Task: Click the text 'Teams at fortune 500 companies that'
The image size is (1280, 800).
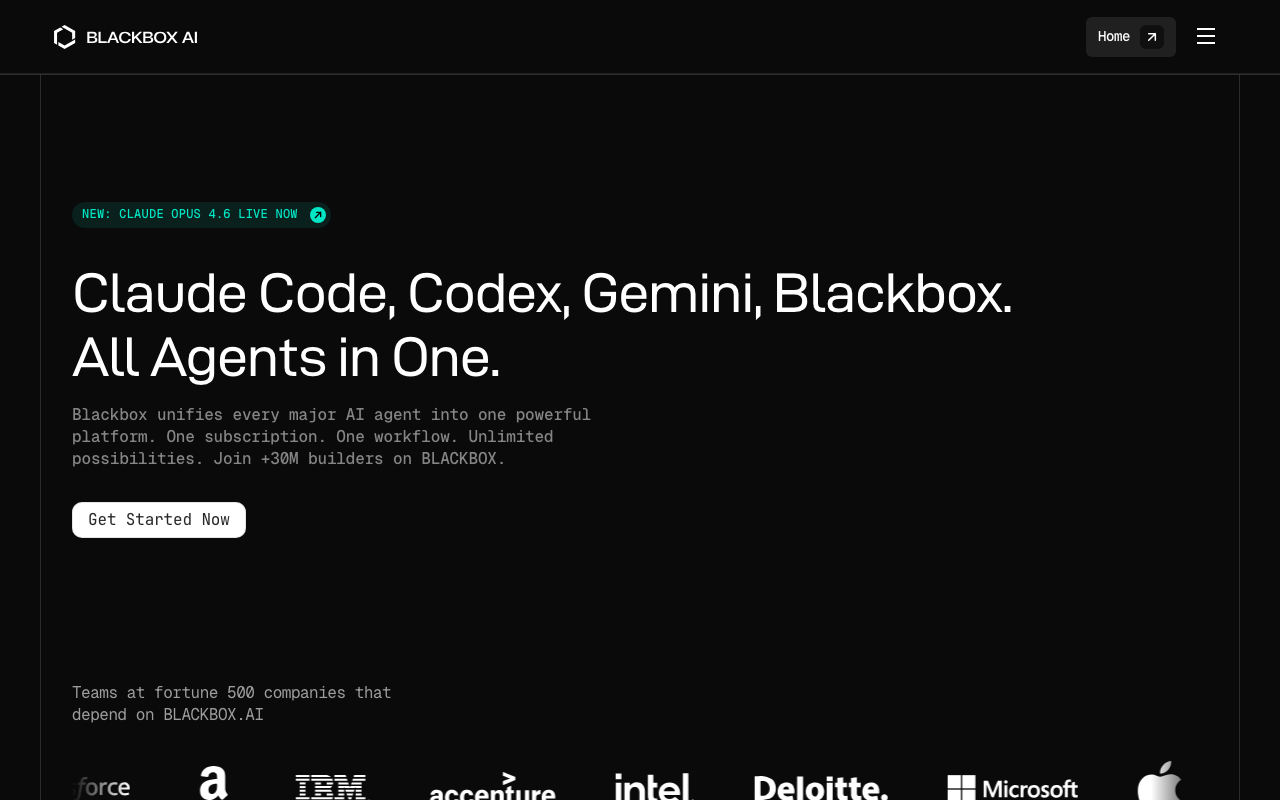Action: [x=231, y=692]
